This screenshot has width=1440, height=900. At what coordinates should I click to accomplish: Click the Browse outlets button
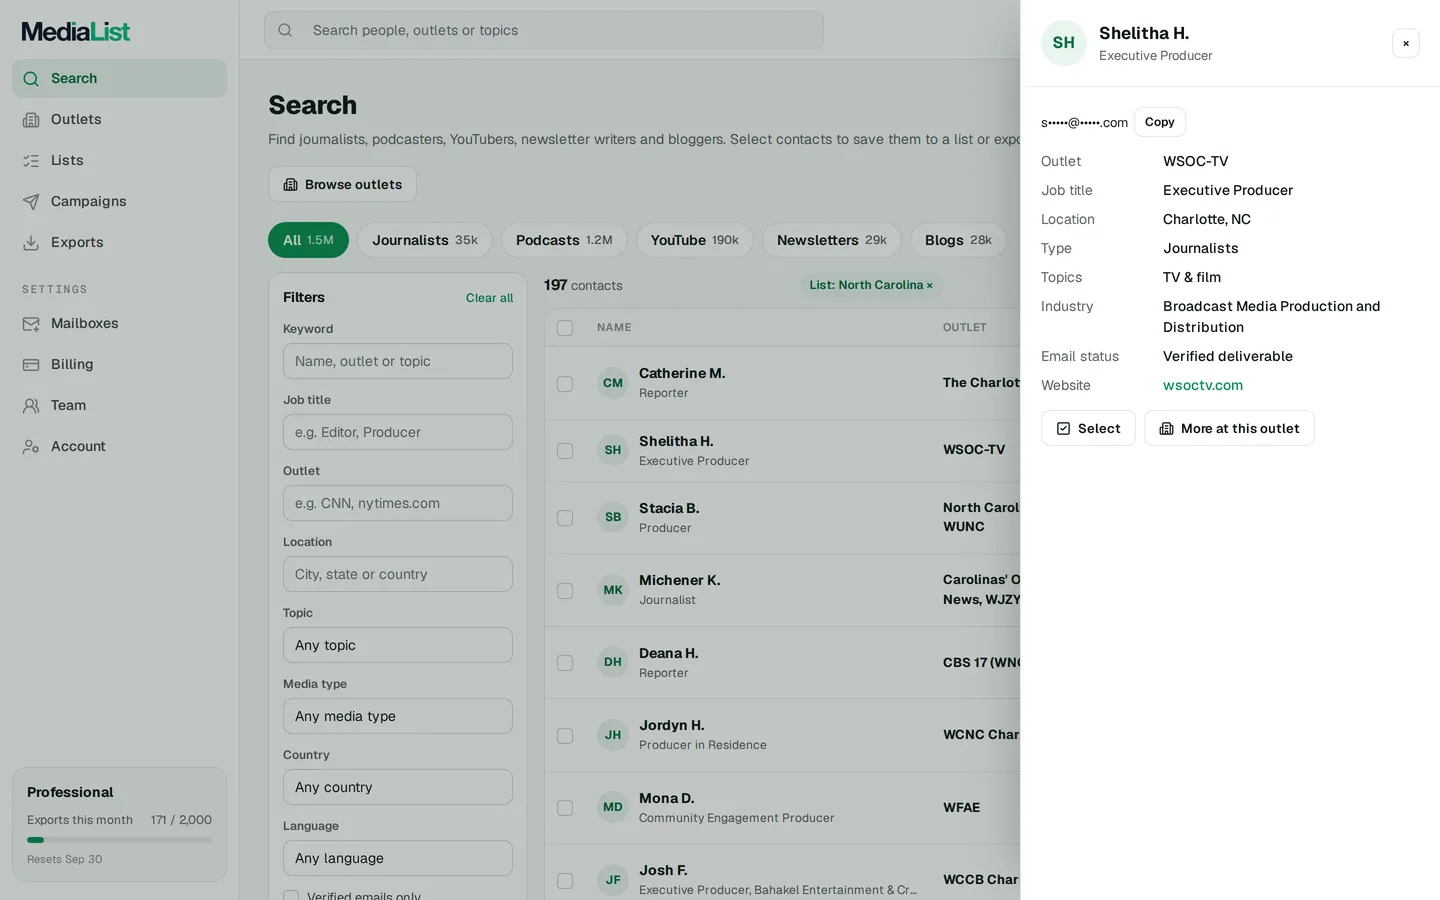tap(342, 184)
